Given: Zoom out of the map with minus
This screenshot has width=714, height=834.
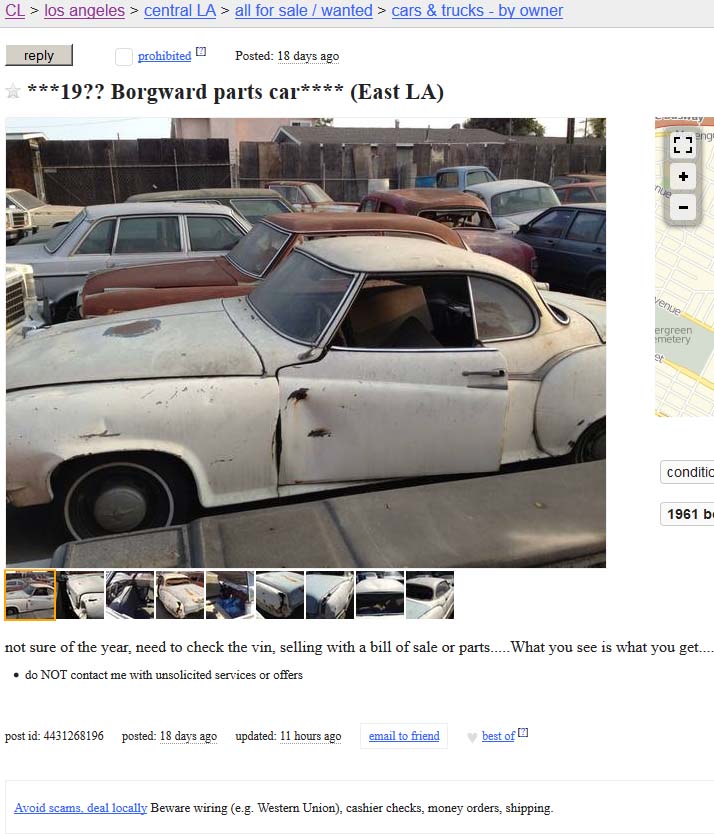Looking at the screenshot, I should pyautogui.click(x=683, y=207).
